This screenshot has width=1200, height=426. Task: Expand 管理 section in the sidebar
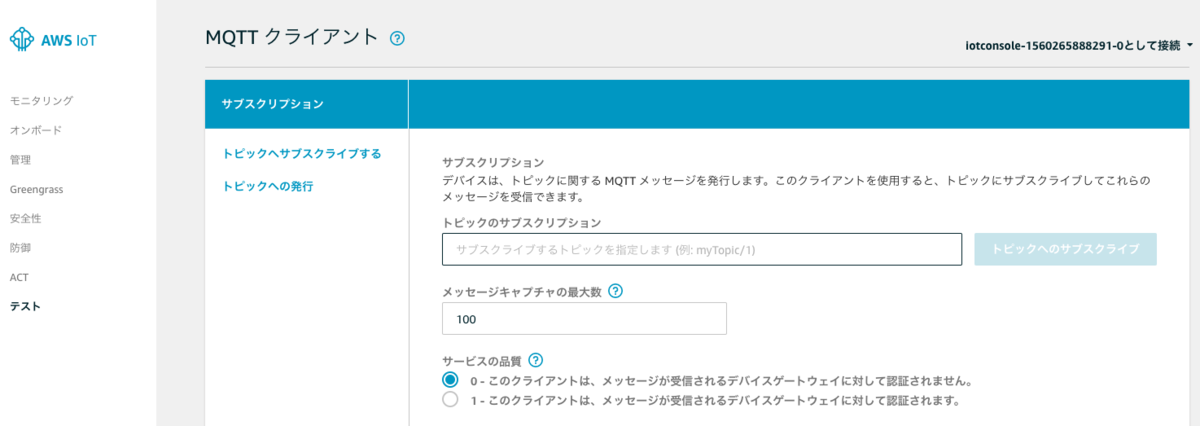pos(20,159)
